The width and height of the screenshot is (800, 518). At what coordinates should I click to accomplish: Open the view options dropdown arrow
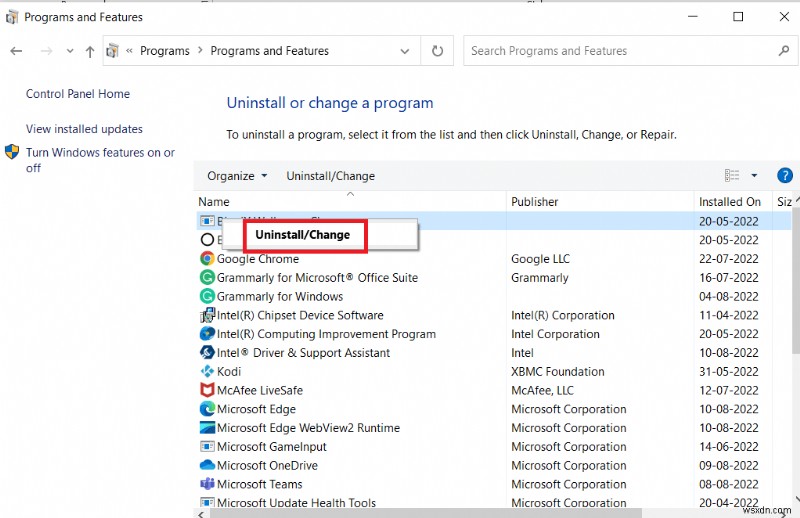[754, 175]
